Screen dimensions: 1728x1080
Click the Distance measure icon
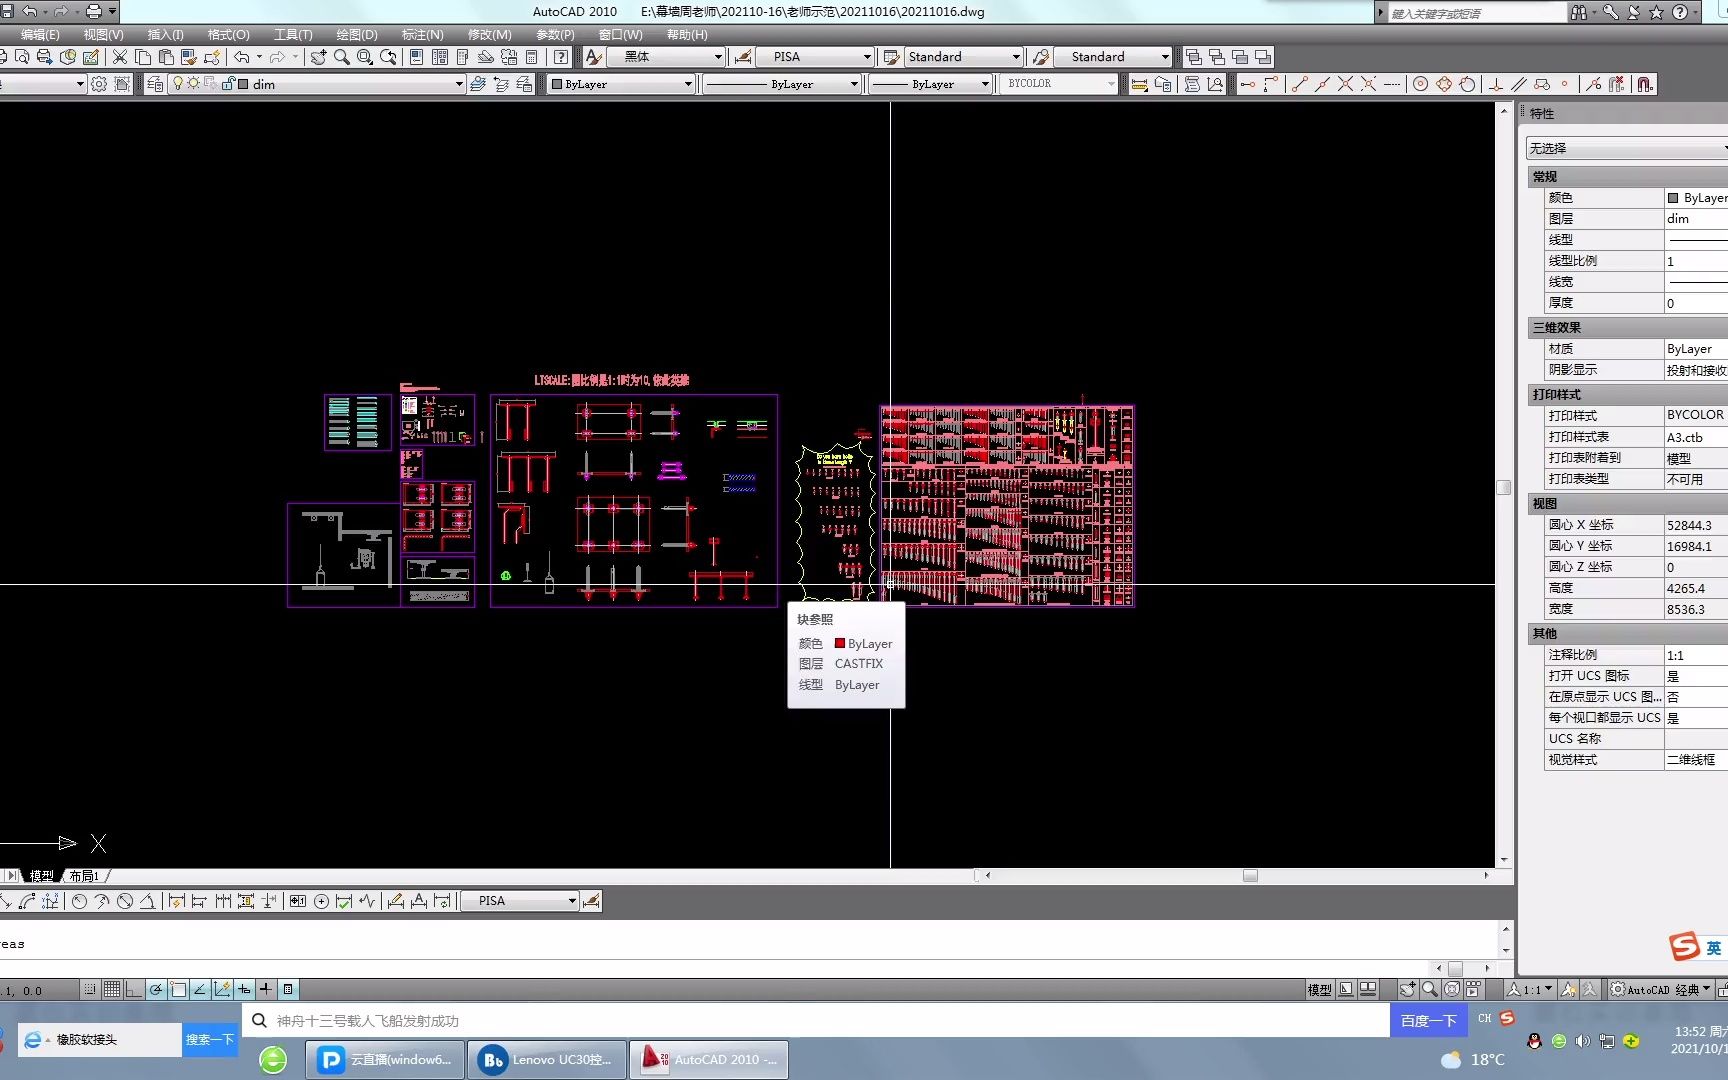tap(1139, 84)
